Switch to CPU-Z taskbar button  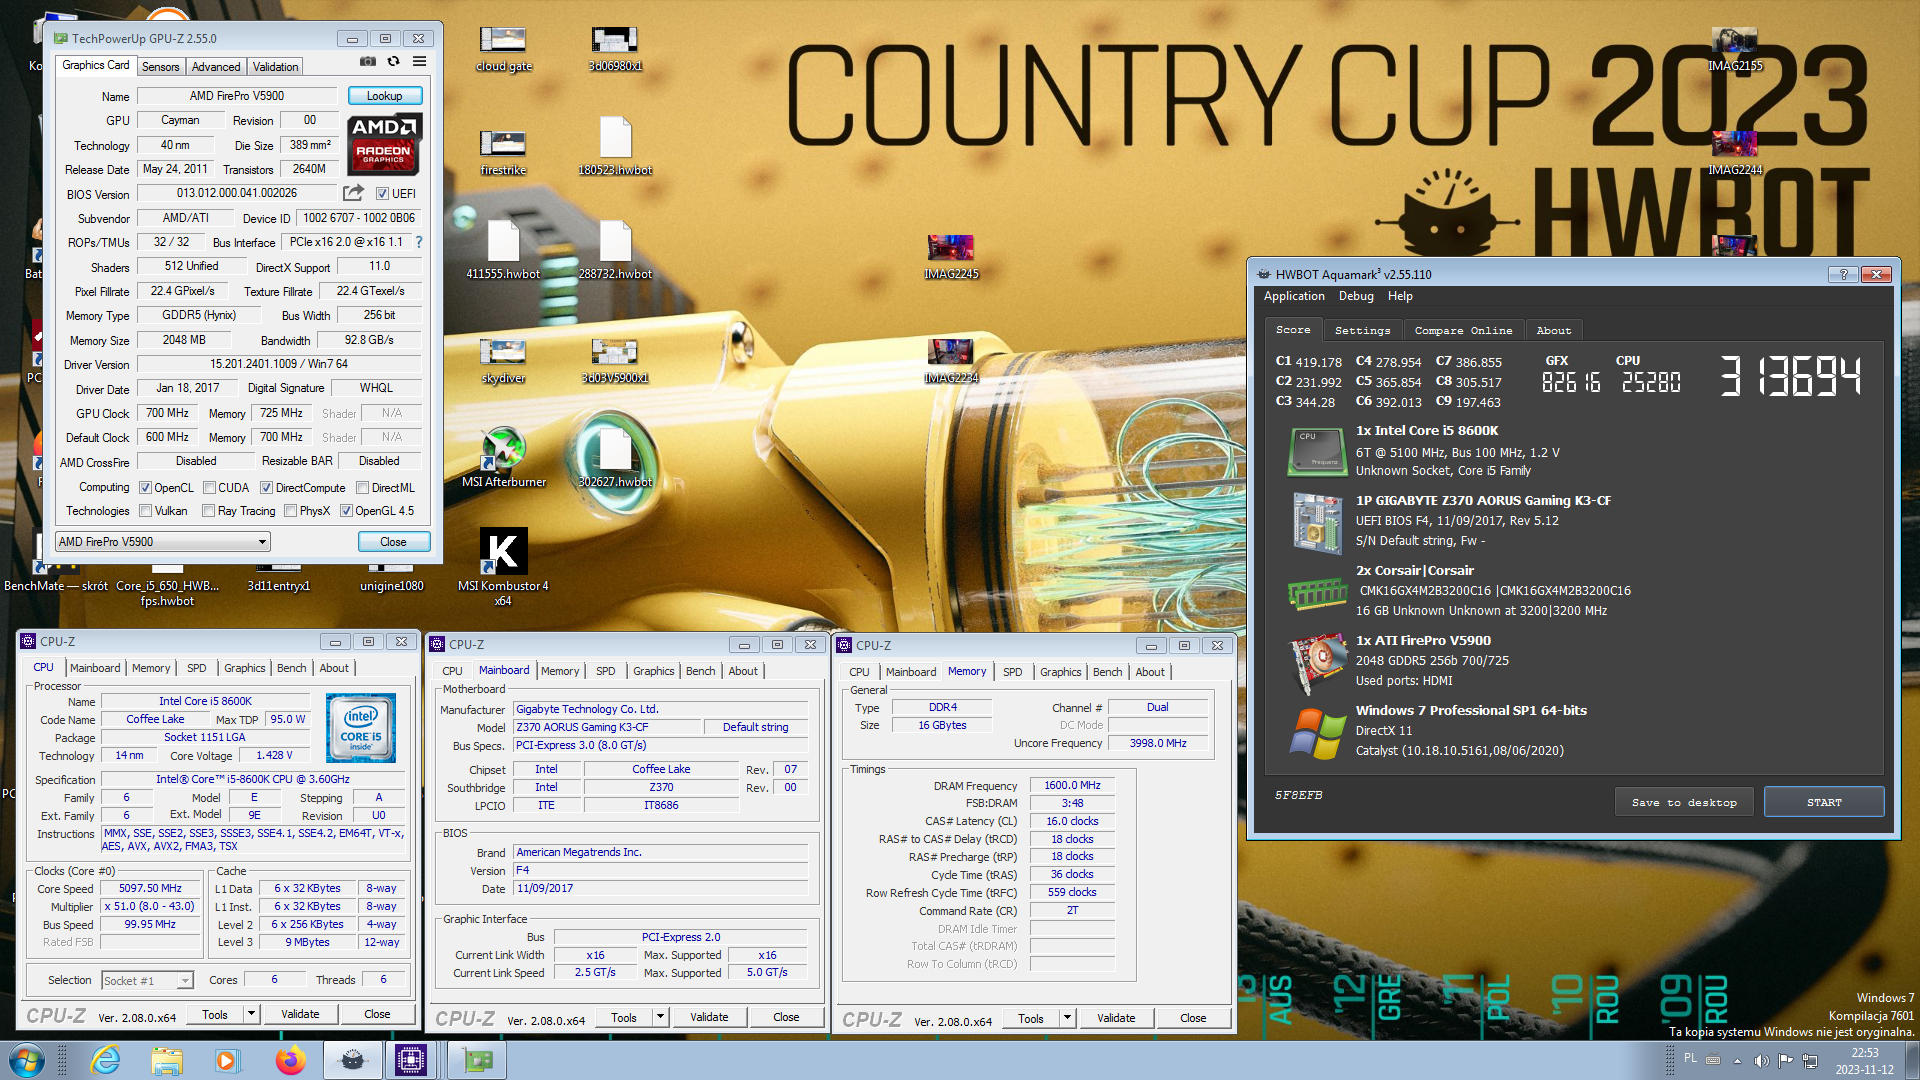[x=411, y=1060]
